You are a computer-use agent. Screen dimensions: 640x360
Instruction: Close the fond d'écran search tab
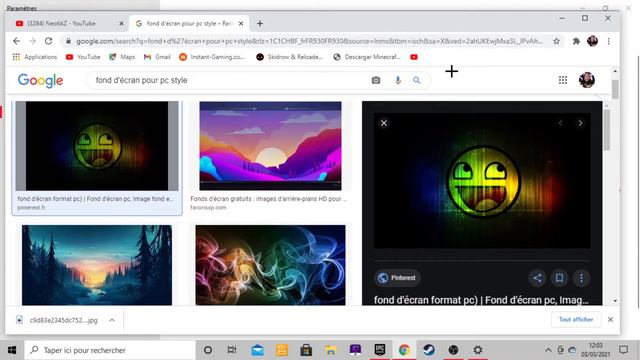point(241,24)
